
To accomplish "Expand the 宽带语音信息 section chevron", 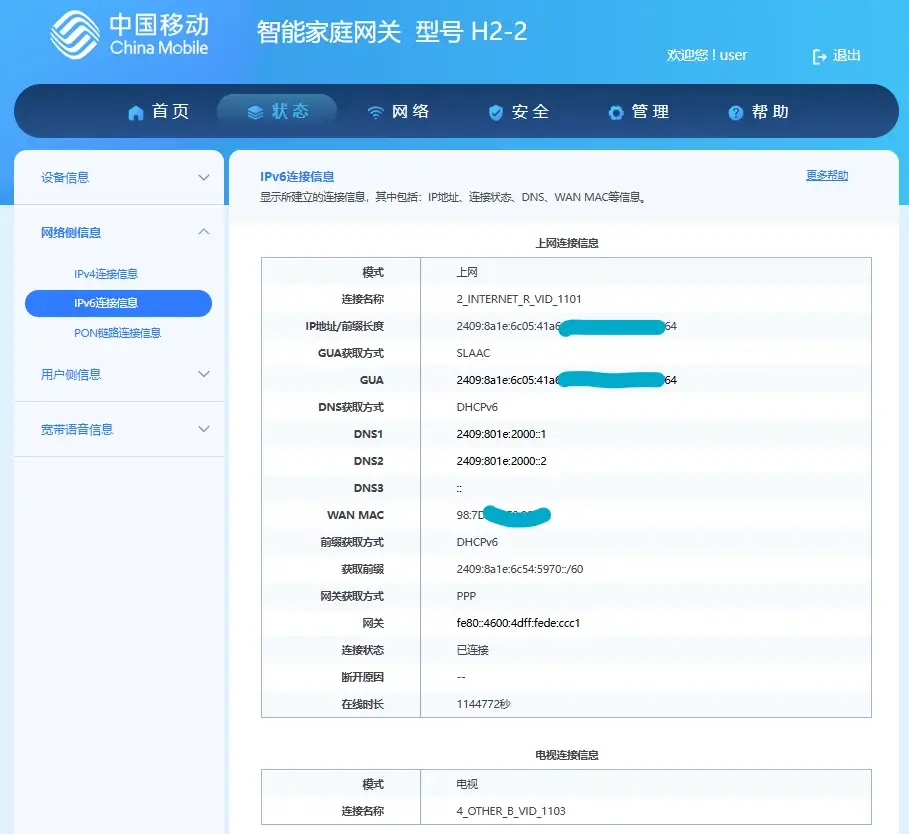I will pyautogui.click(x=204, y=429).
